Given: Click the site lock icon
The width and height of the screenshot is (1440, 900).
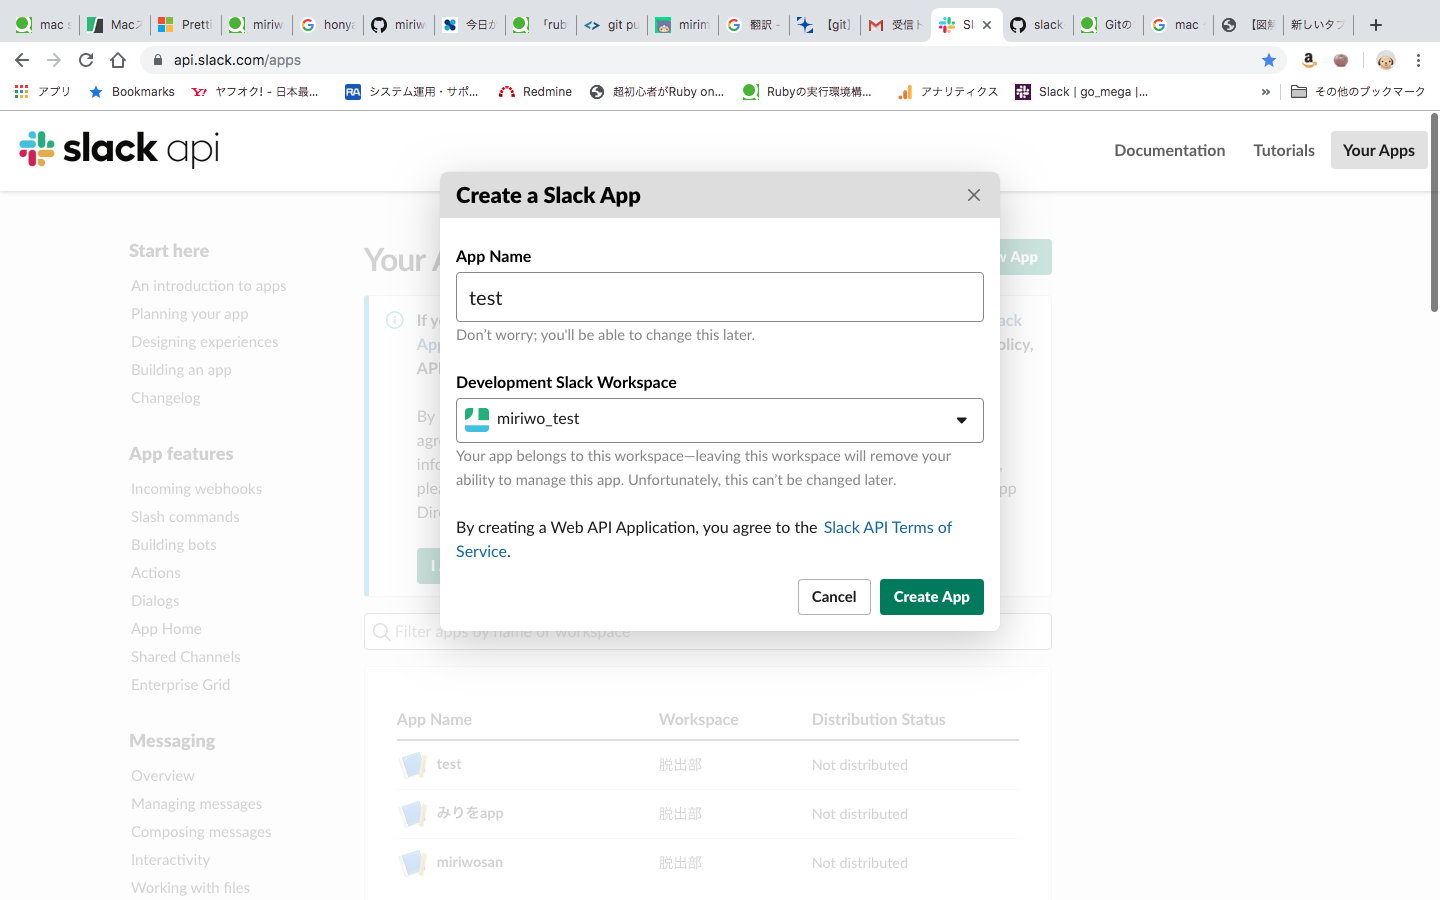Looking at the screenshot, I should pos(157,60).
